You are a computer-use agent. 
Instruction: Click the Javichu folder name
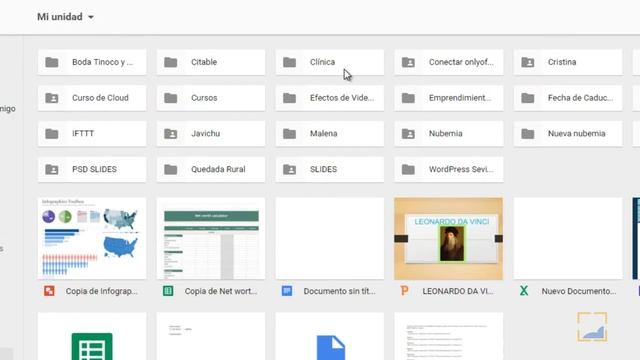[x=205, y=133]
